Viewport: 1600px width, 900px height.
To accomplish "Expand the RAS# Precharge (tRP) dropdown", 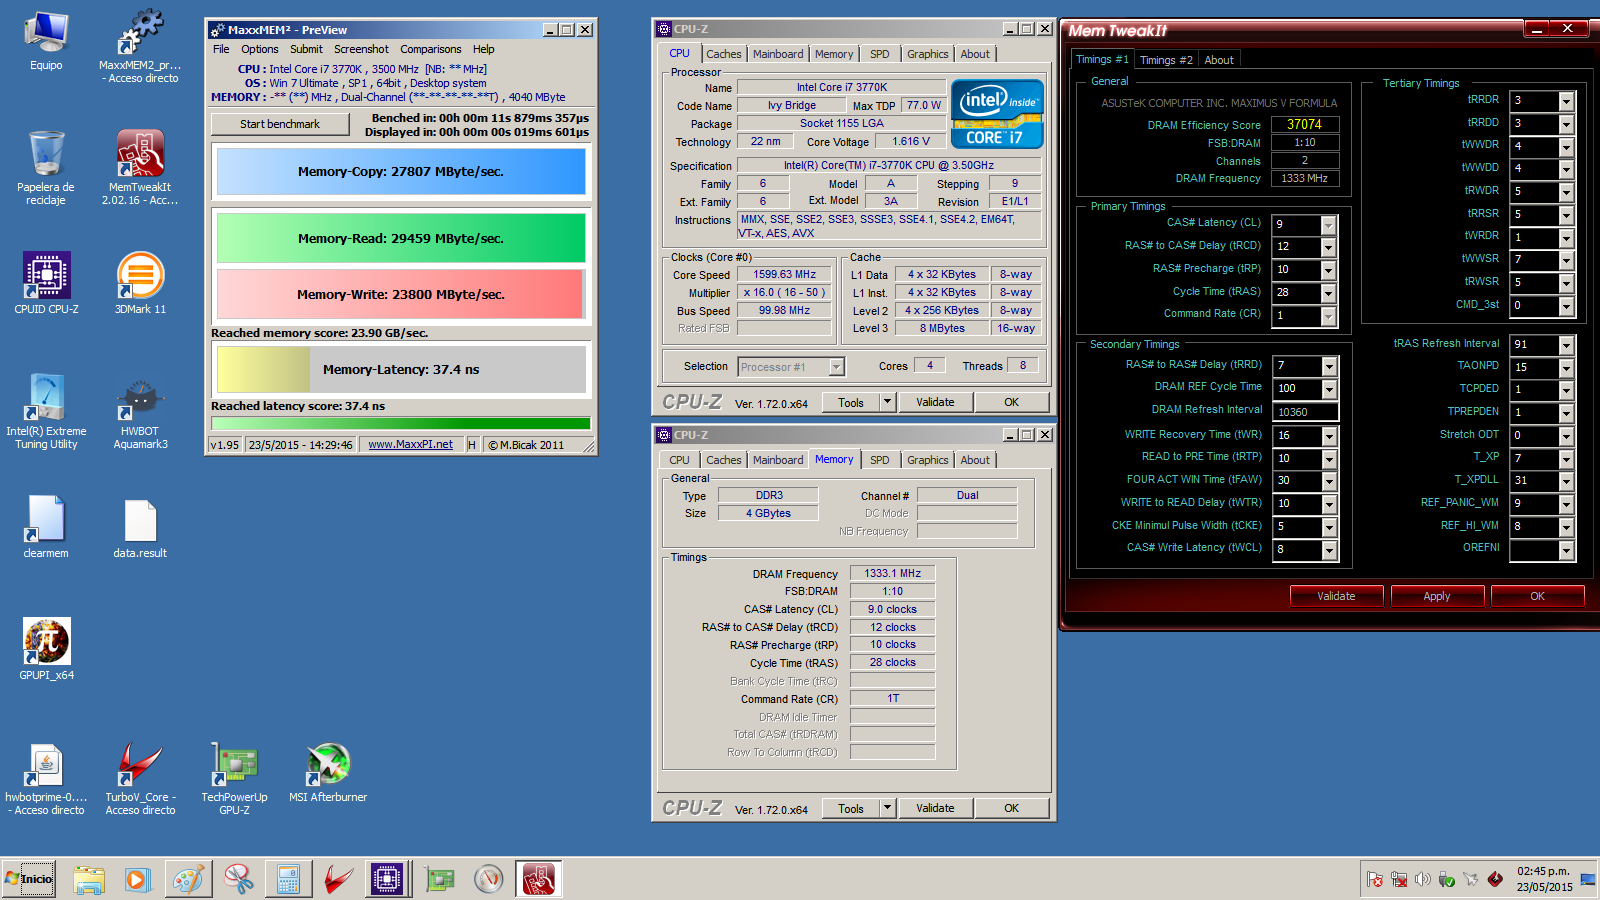I will point(1328,270).
